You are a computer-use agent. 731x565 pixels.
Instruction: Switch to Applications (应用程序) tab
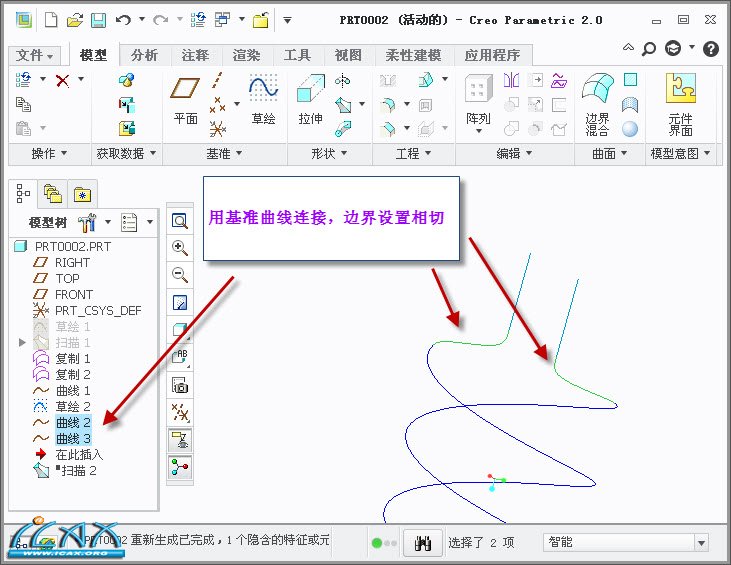pos(492,55)
